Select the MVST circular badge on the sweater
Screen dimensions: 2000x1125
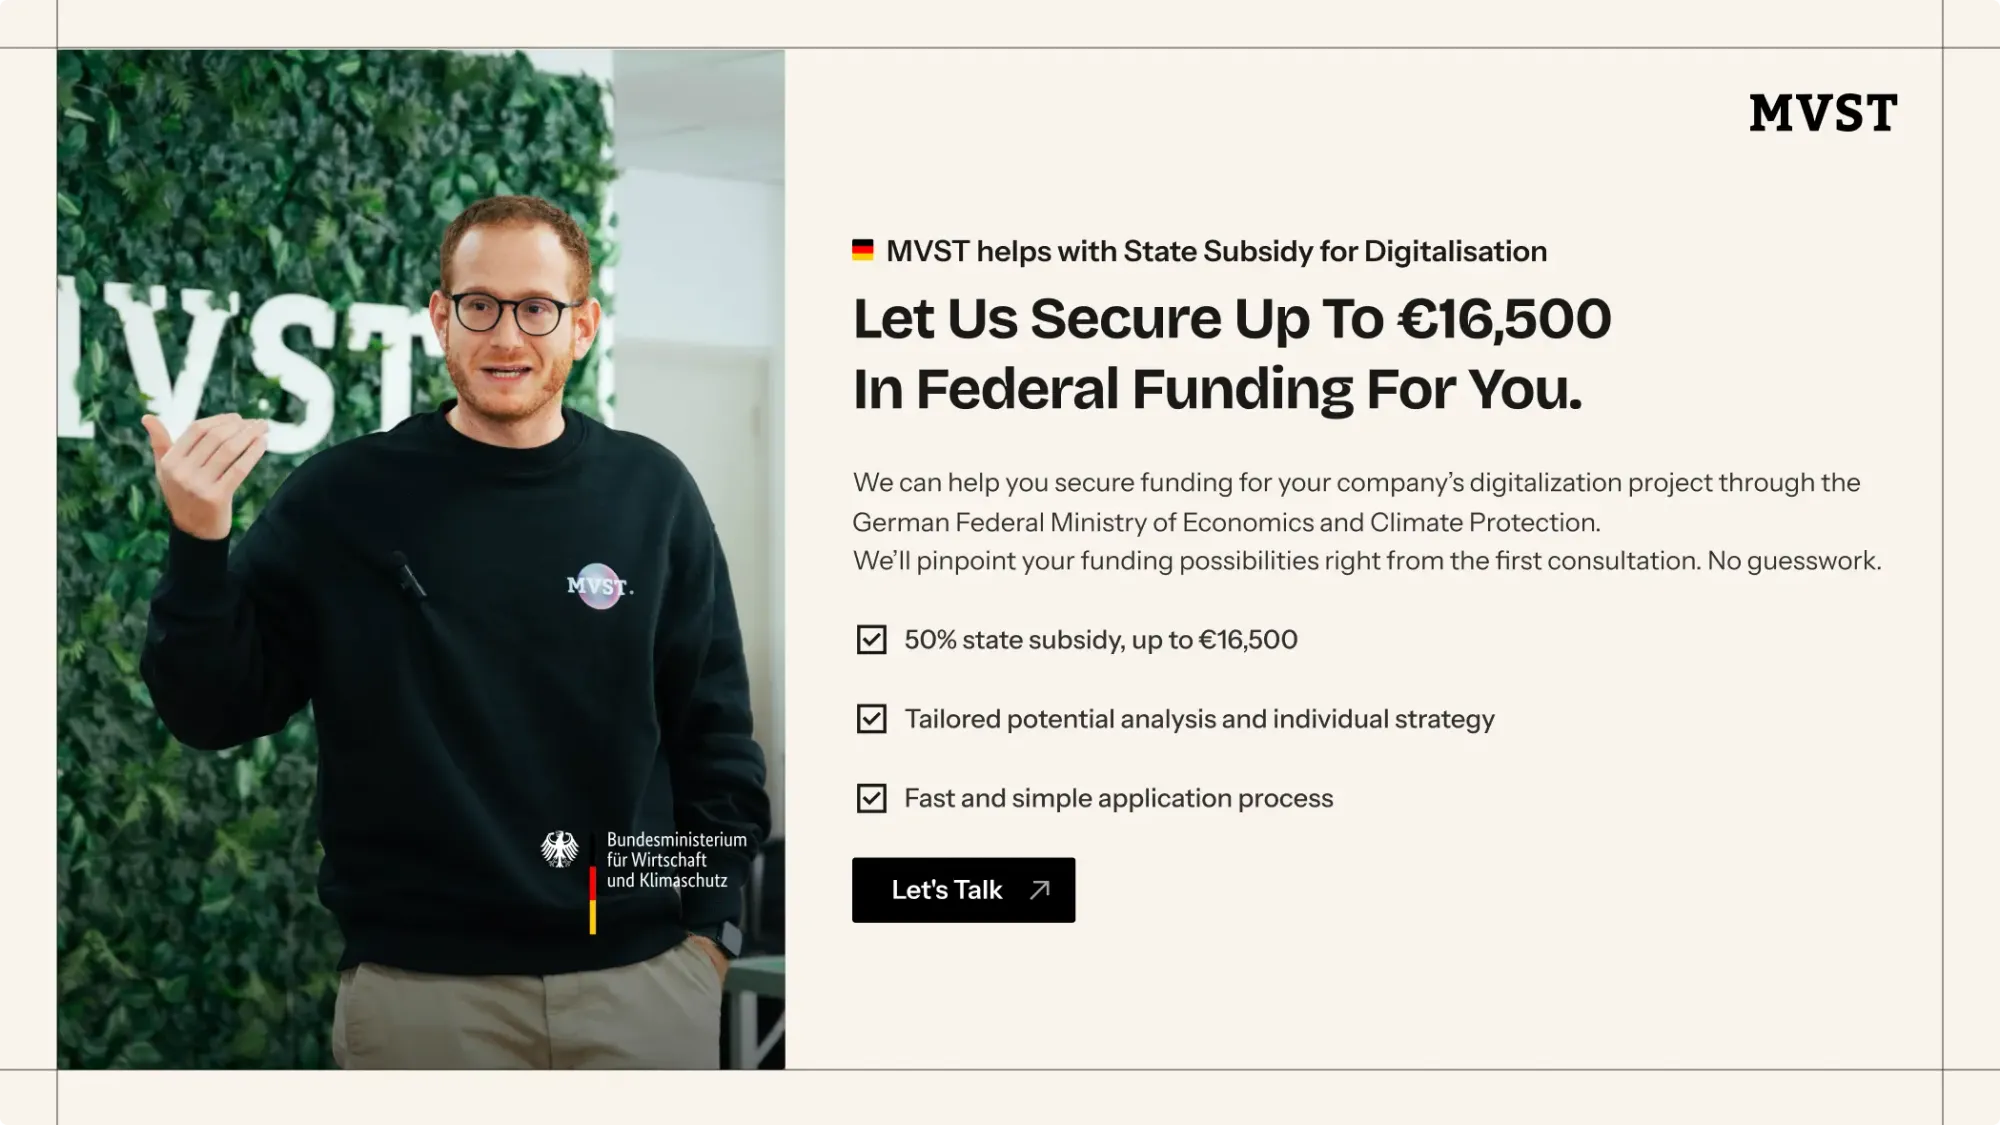point(597,587)
